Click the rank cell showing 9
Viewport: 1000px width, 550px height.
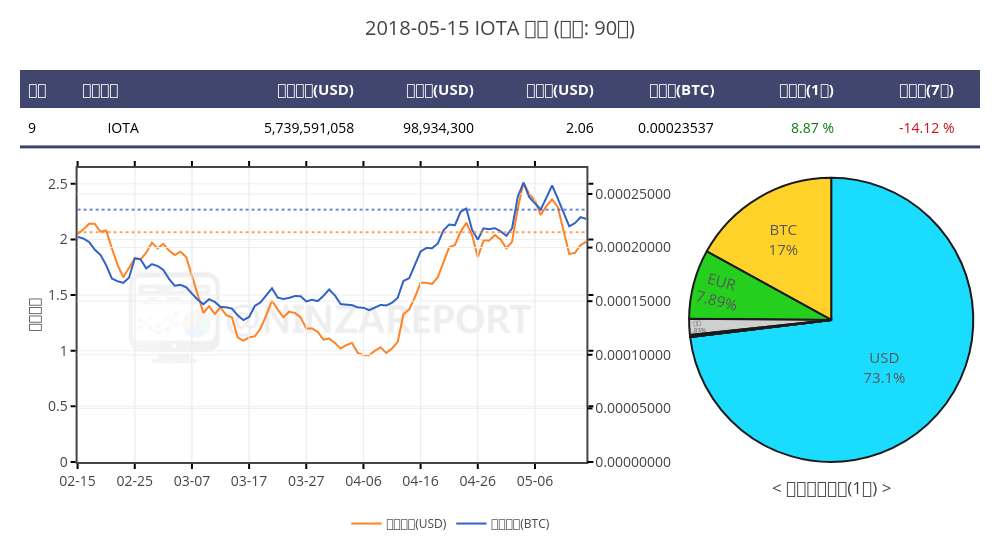coord(32,128)
